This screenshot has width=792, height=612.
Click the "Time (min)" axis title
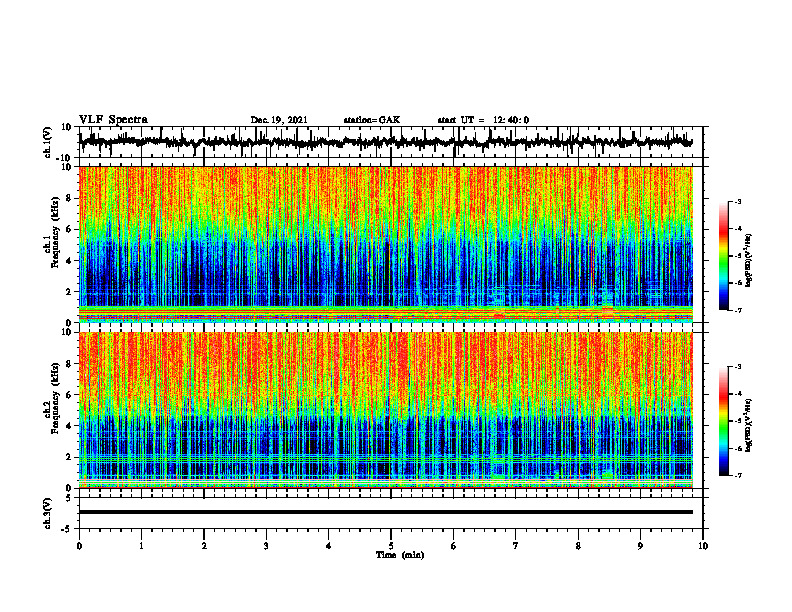tap(400, 555)
